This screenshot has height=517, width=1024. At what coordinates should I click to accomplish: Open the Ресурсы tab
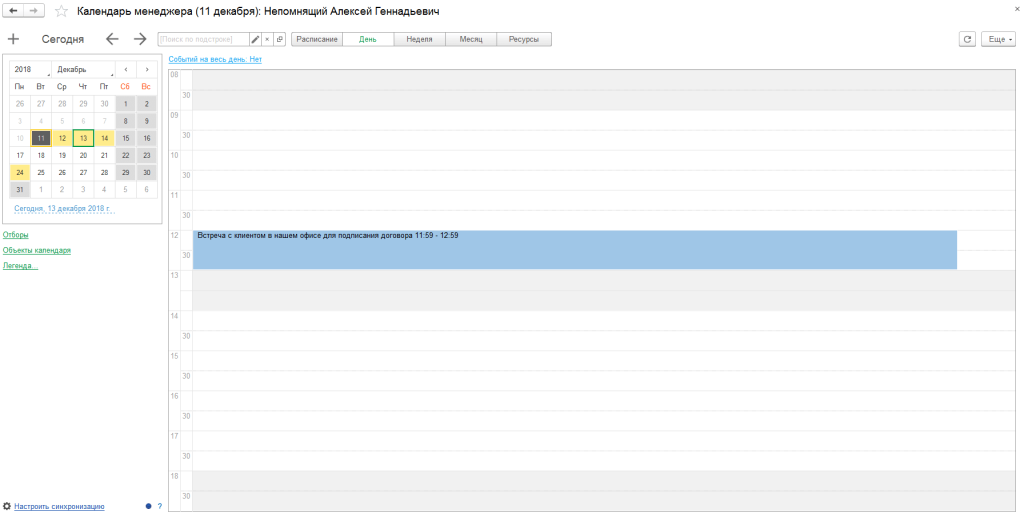coord(524,39)
